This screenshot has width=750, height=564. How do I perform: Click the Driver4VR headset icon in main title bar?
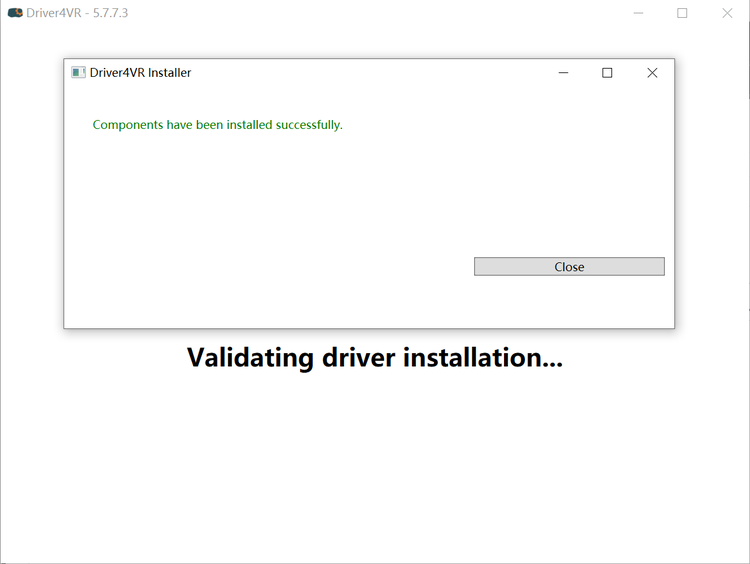point(15,12)
